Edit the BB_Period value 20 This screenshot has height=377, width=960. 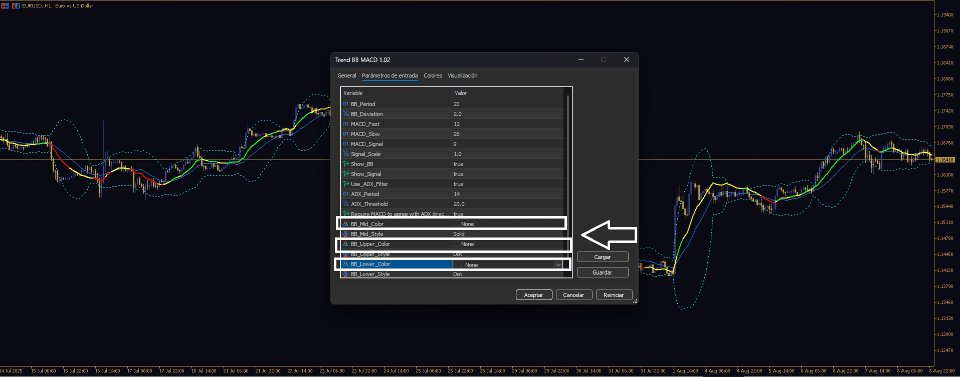[457, 104]
